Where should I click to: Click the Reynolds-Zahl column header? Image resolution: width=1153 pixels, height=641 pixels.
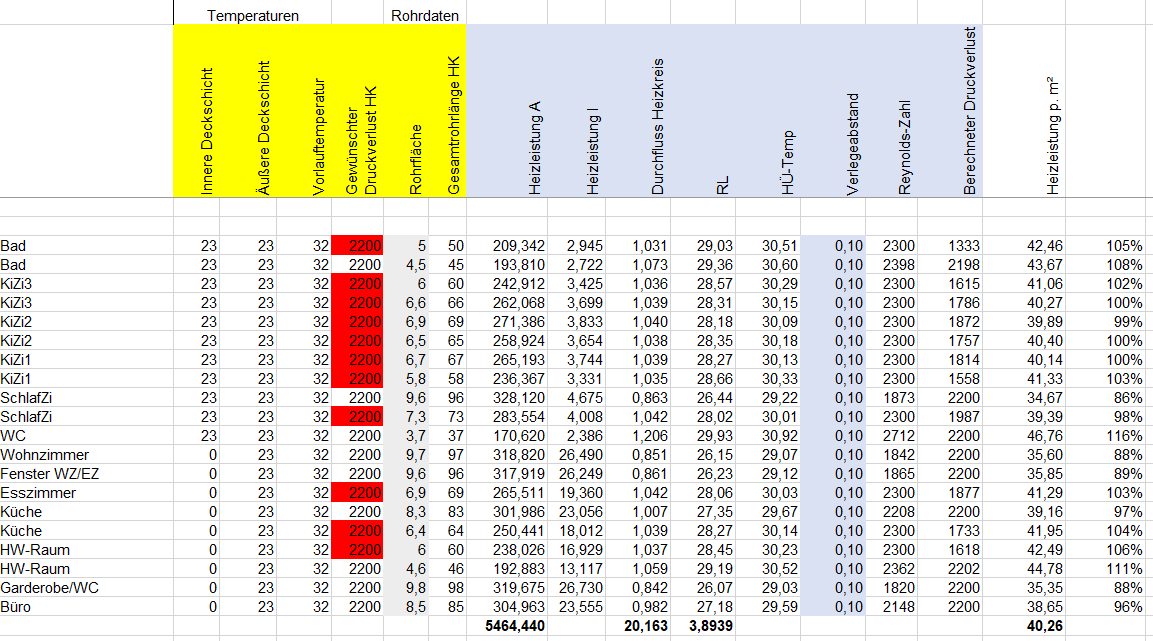click(x=904, y=148)
